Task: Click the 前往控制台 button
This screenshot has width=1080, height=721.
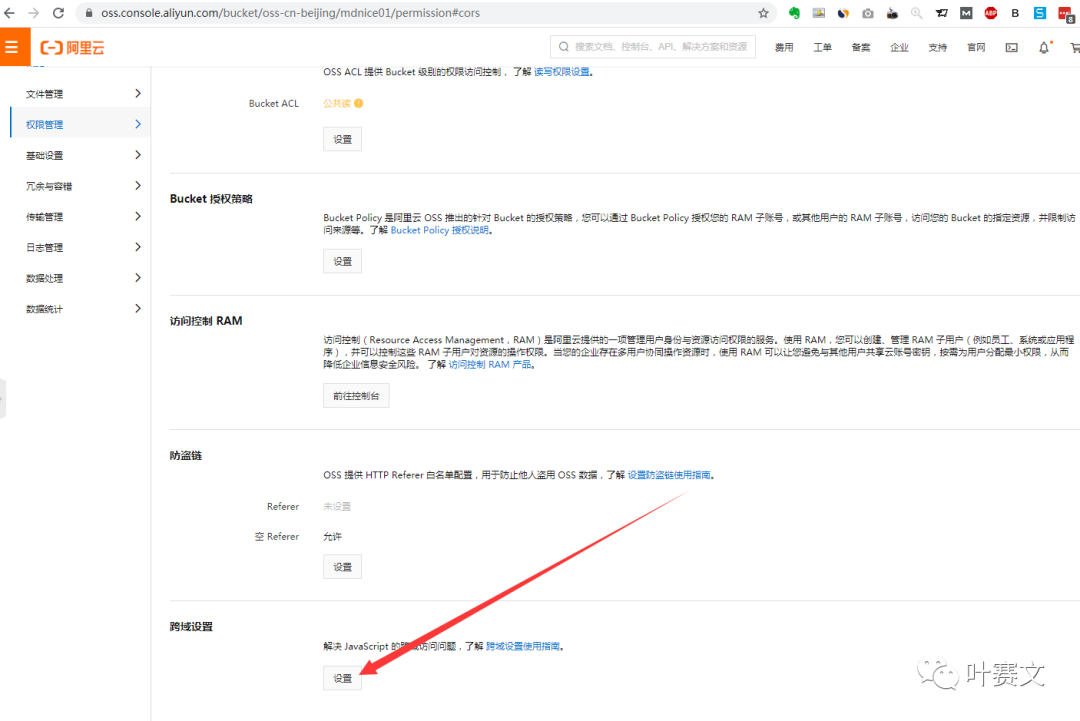Action: [x=356, y=396]
